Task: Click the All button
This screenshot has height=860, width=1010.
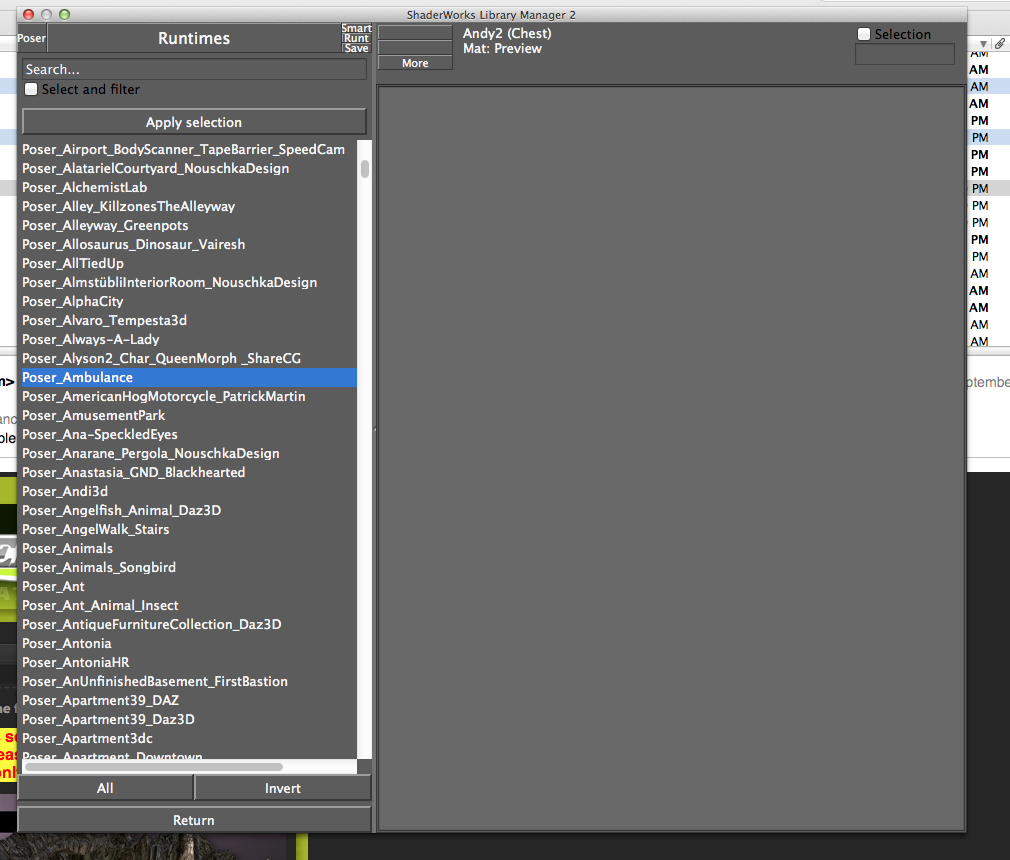Action: pyautogui.click(x=105, y=788)
